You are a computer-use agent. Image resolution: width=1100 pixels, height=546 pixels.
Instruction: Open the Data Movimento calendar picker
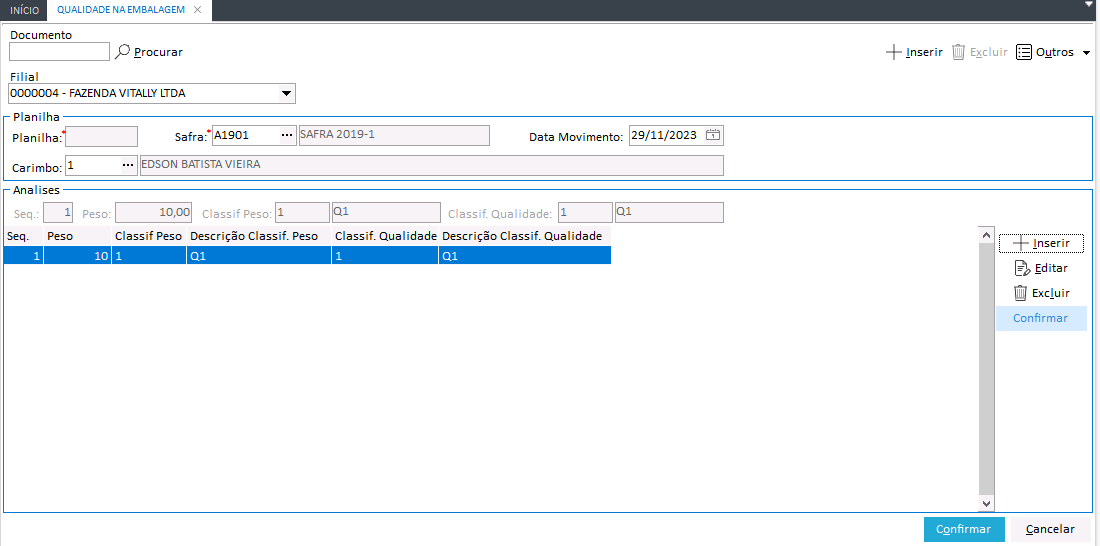713,135
